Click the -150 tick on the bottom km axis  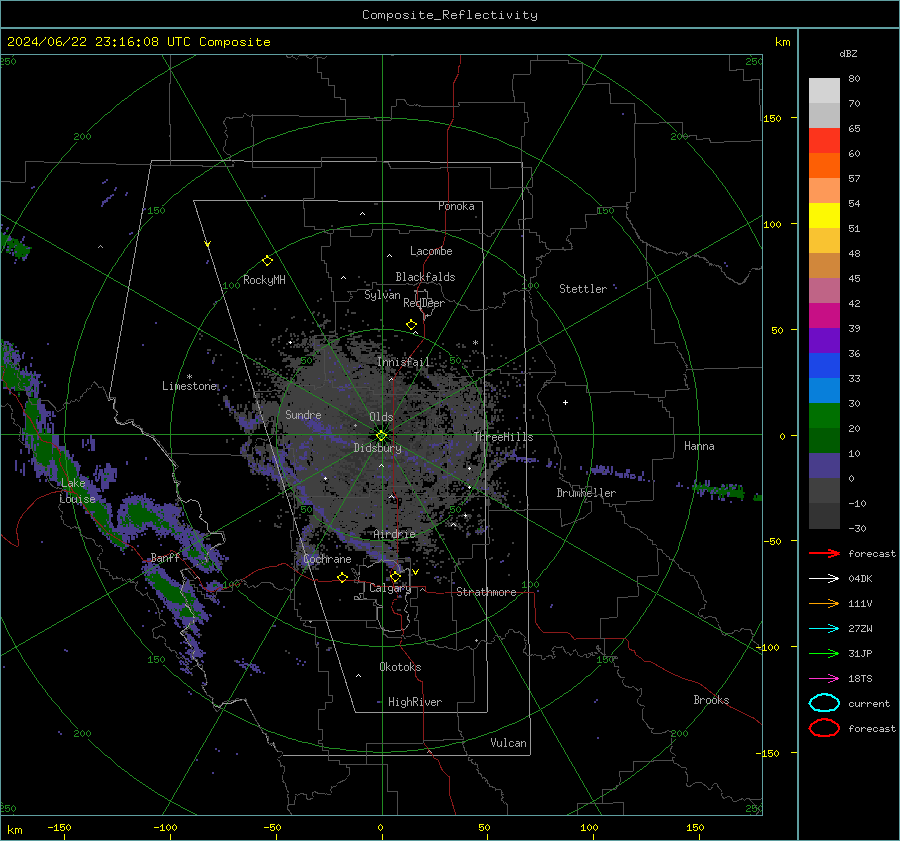point(59,827)
